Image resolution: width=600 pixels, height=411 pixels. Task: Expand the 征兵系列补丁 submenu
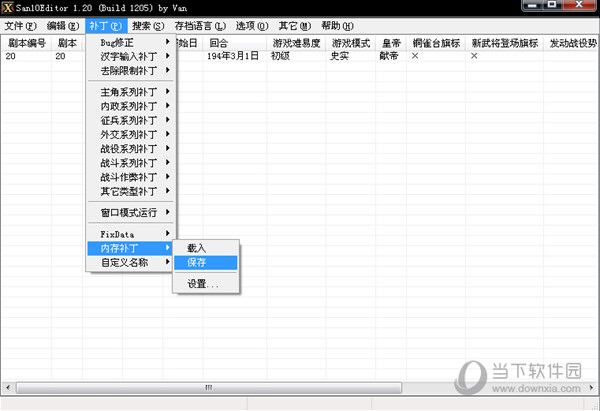[x=130, y=120]
